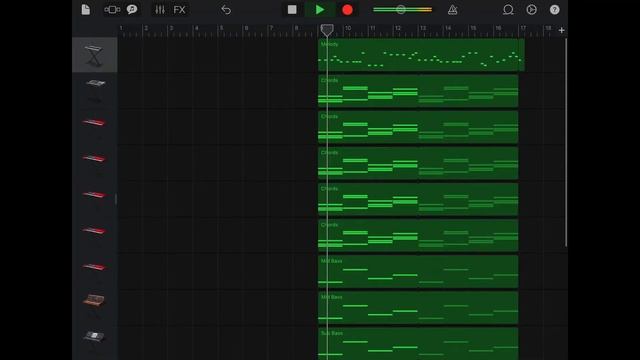The width and height of the screenshot is (640, 360).
Task: Click the vertical track scrollbar
Action: [x=566, y=143]
